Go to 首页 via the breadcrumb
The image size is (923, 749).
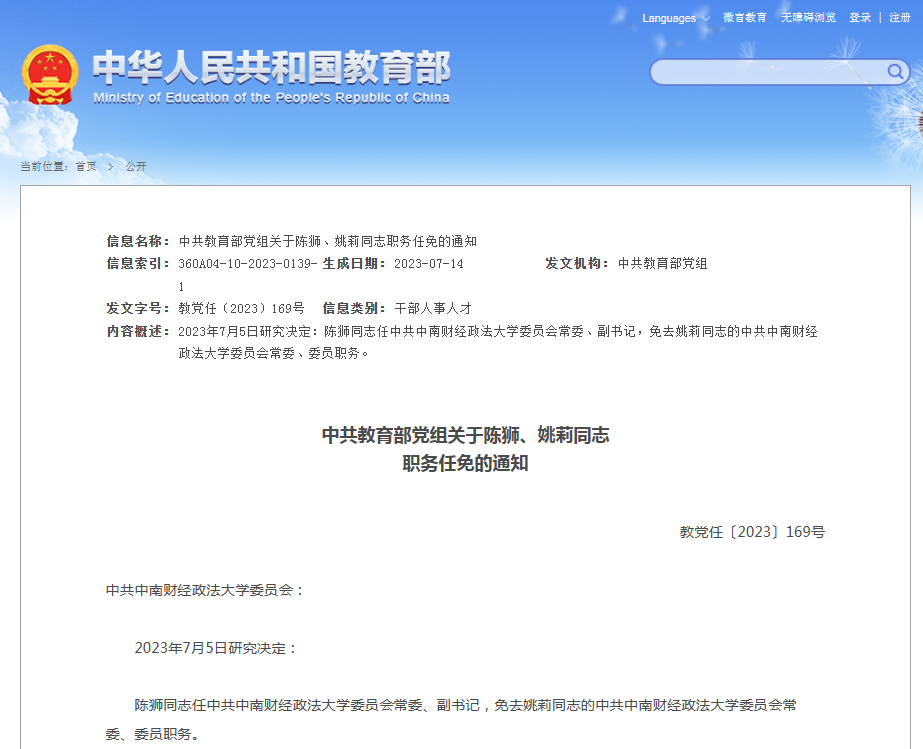point(85,167)
